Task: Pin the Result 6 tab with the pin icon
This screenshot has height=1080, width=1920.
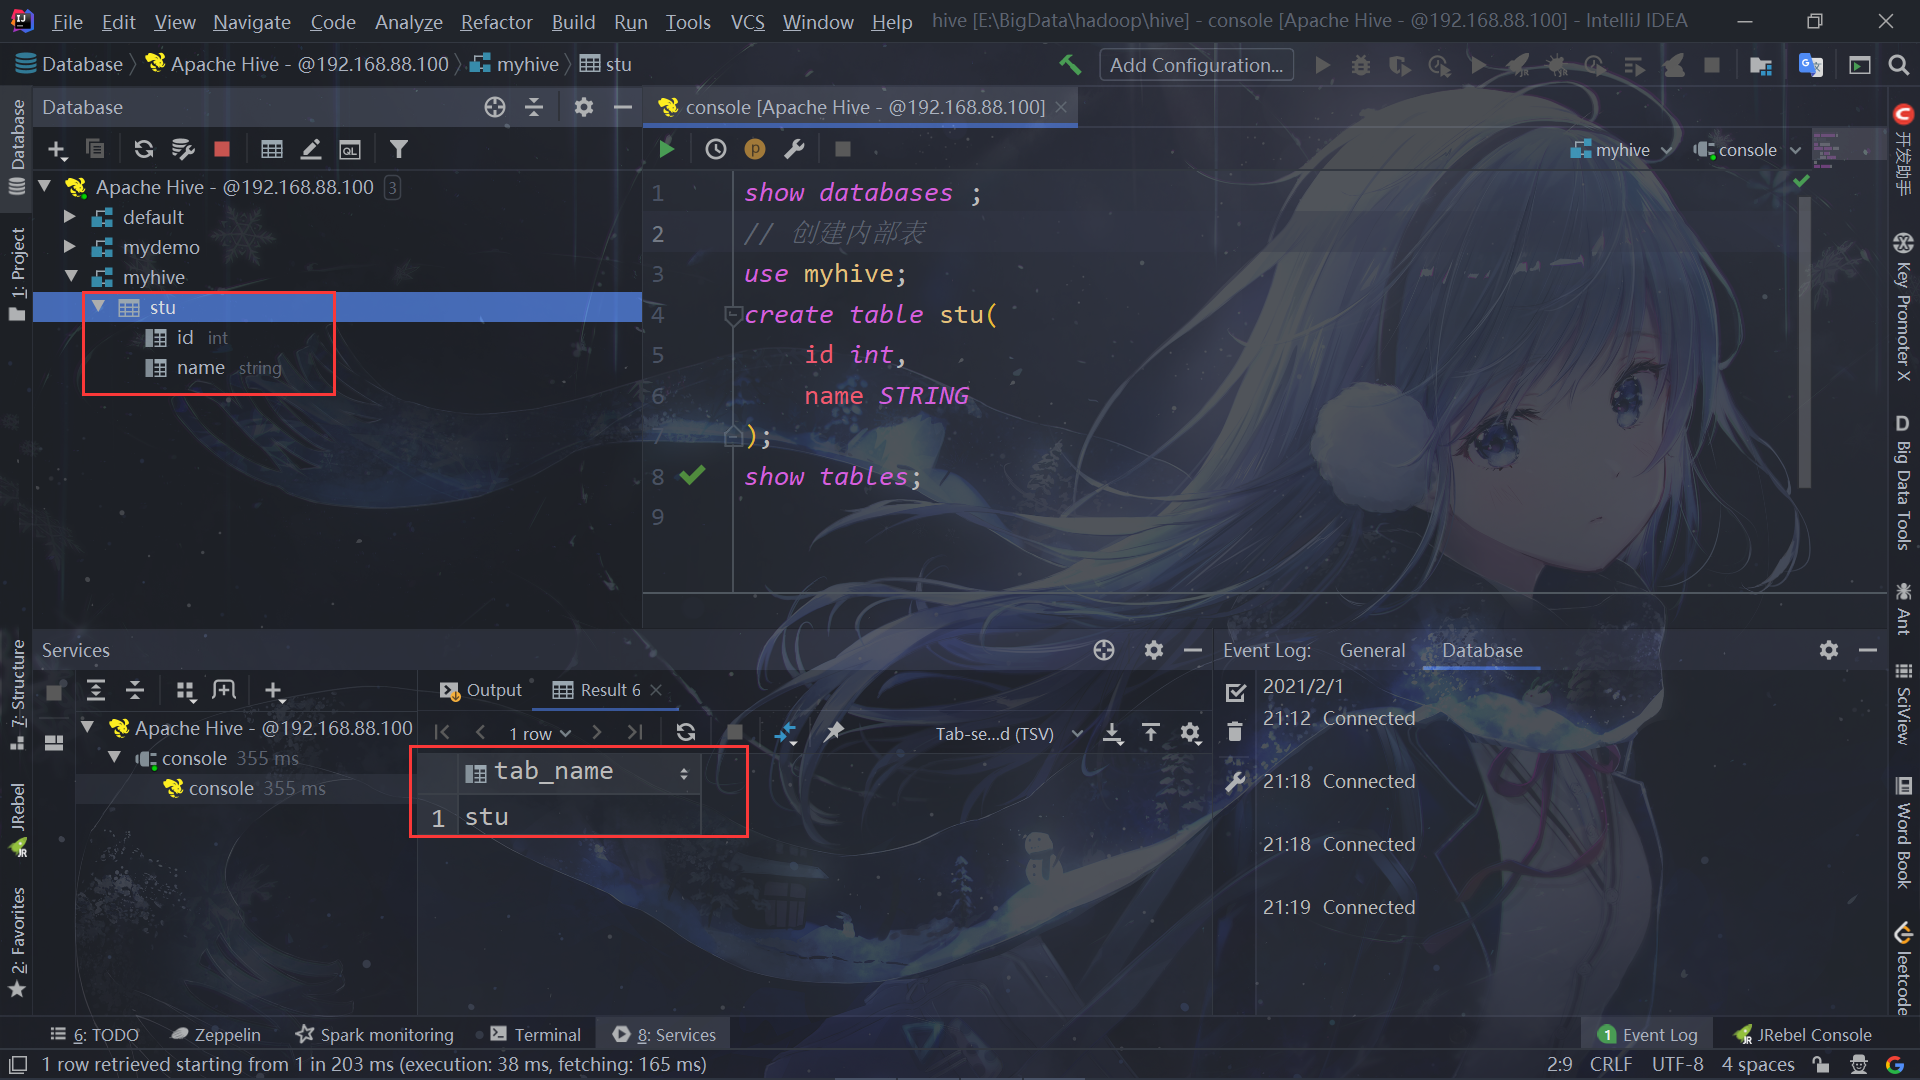Action: click(x=834, y=733)
